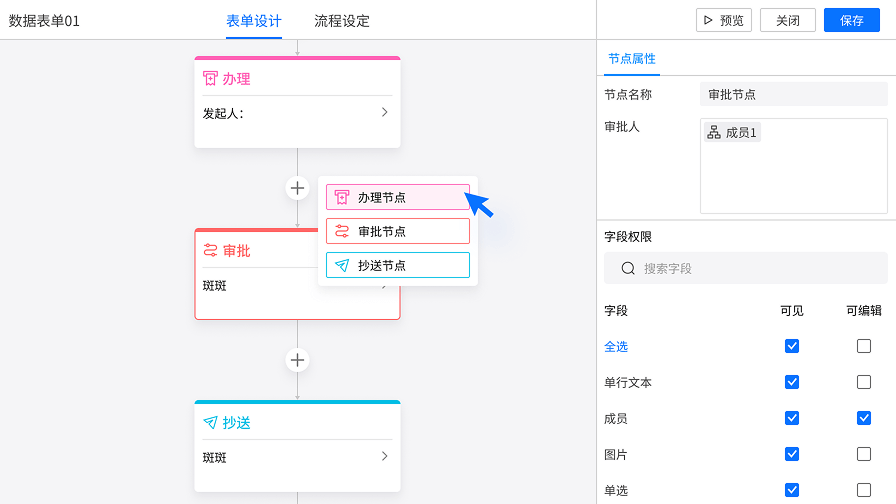Switch to 流程设定 tab
The width and height of the screenshot is (896, 504).
coord(342,21)
